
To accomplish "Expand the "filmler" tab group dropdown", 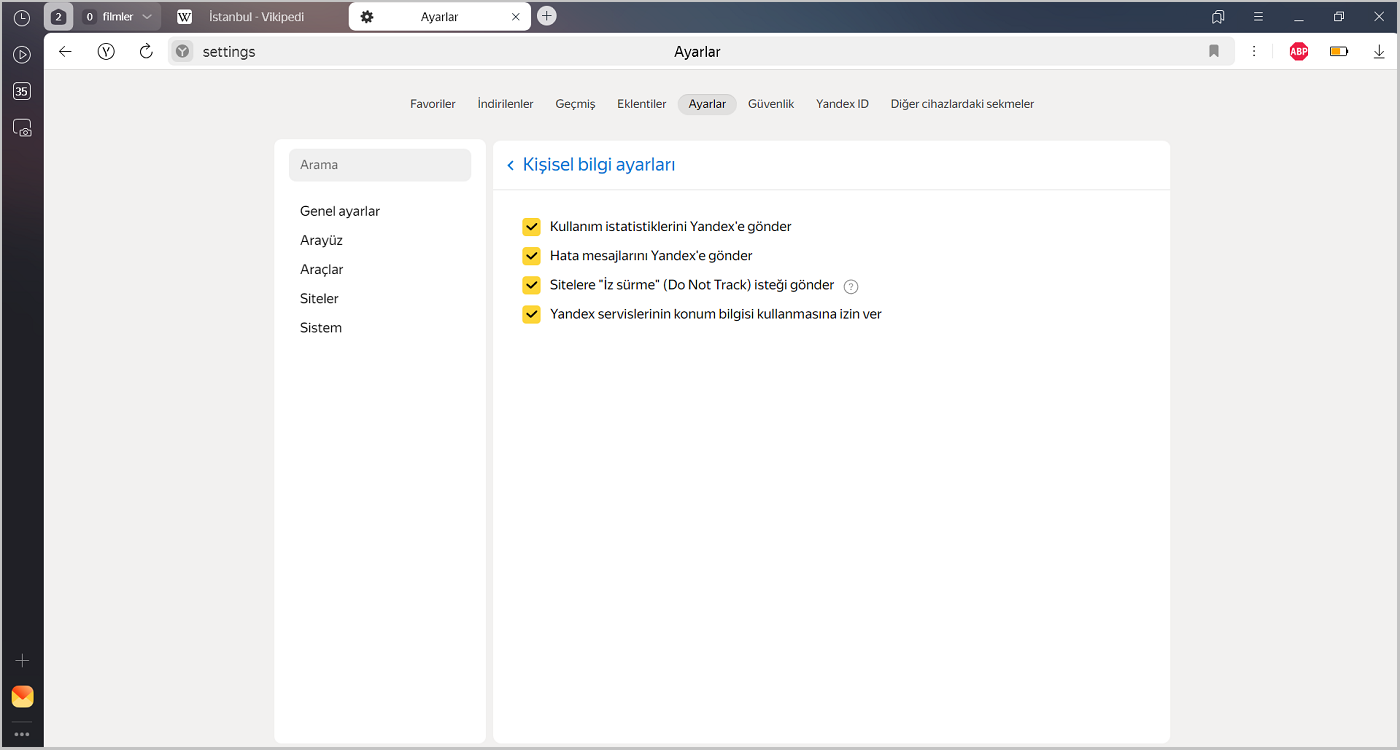I will coord(147,17).
